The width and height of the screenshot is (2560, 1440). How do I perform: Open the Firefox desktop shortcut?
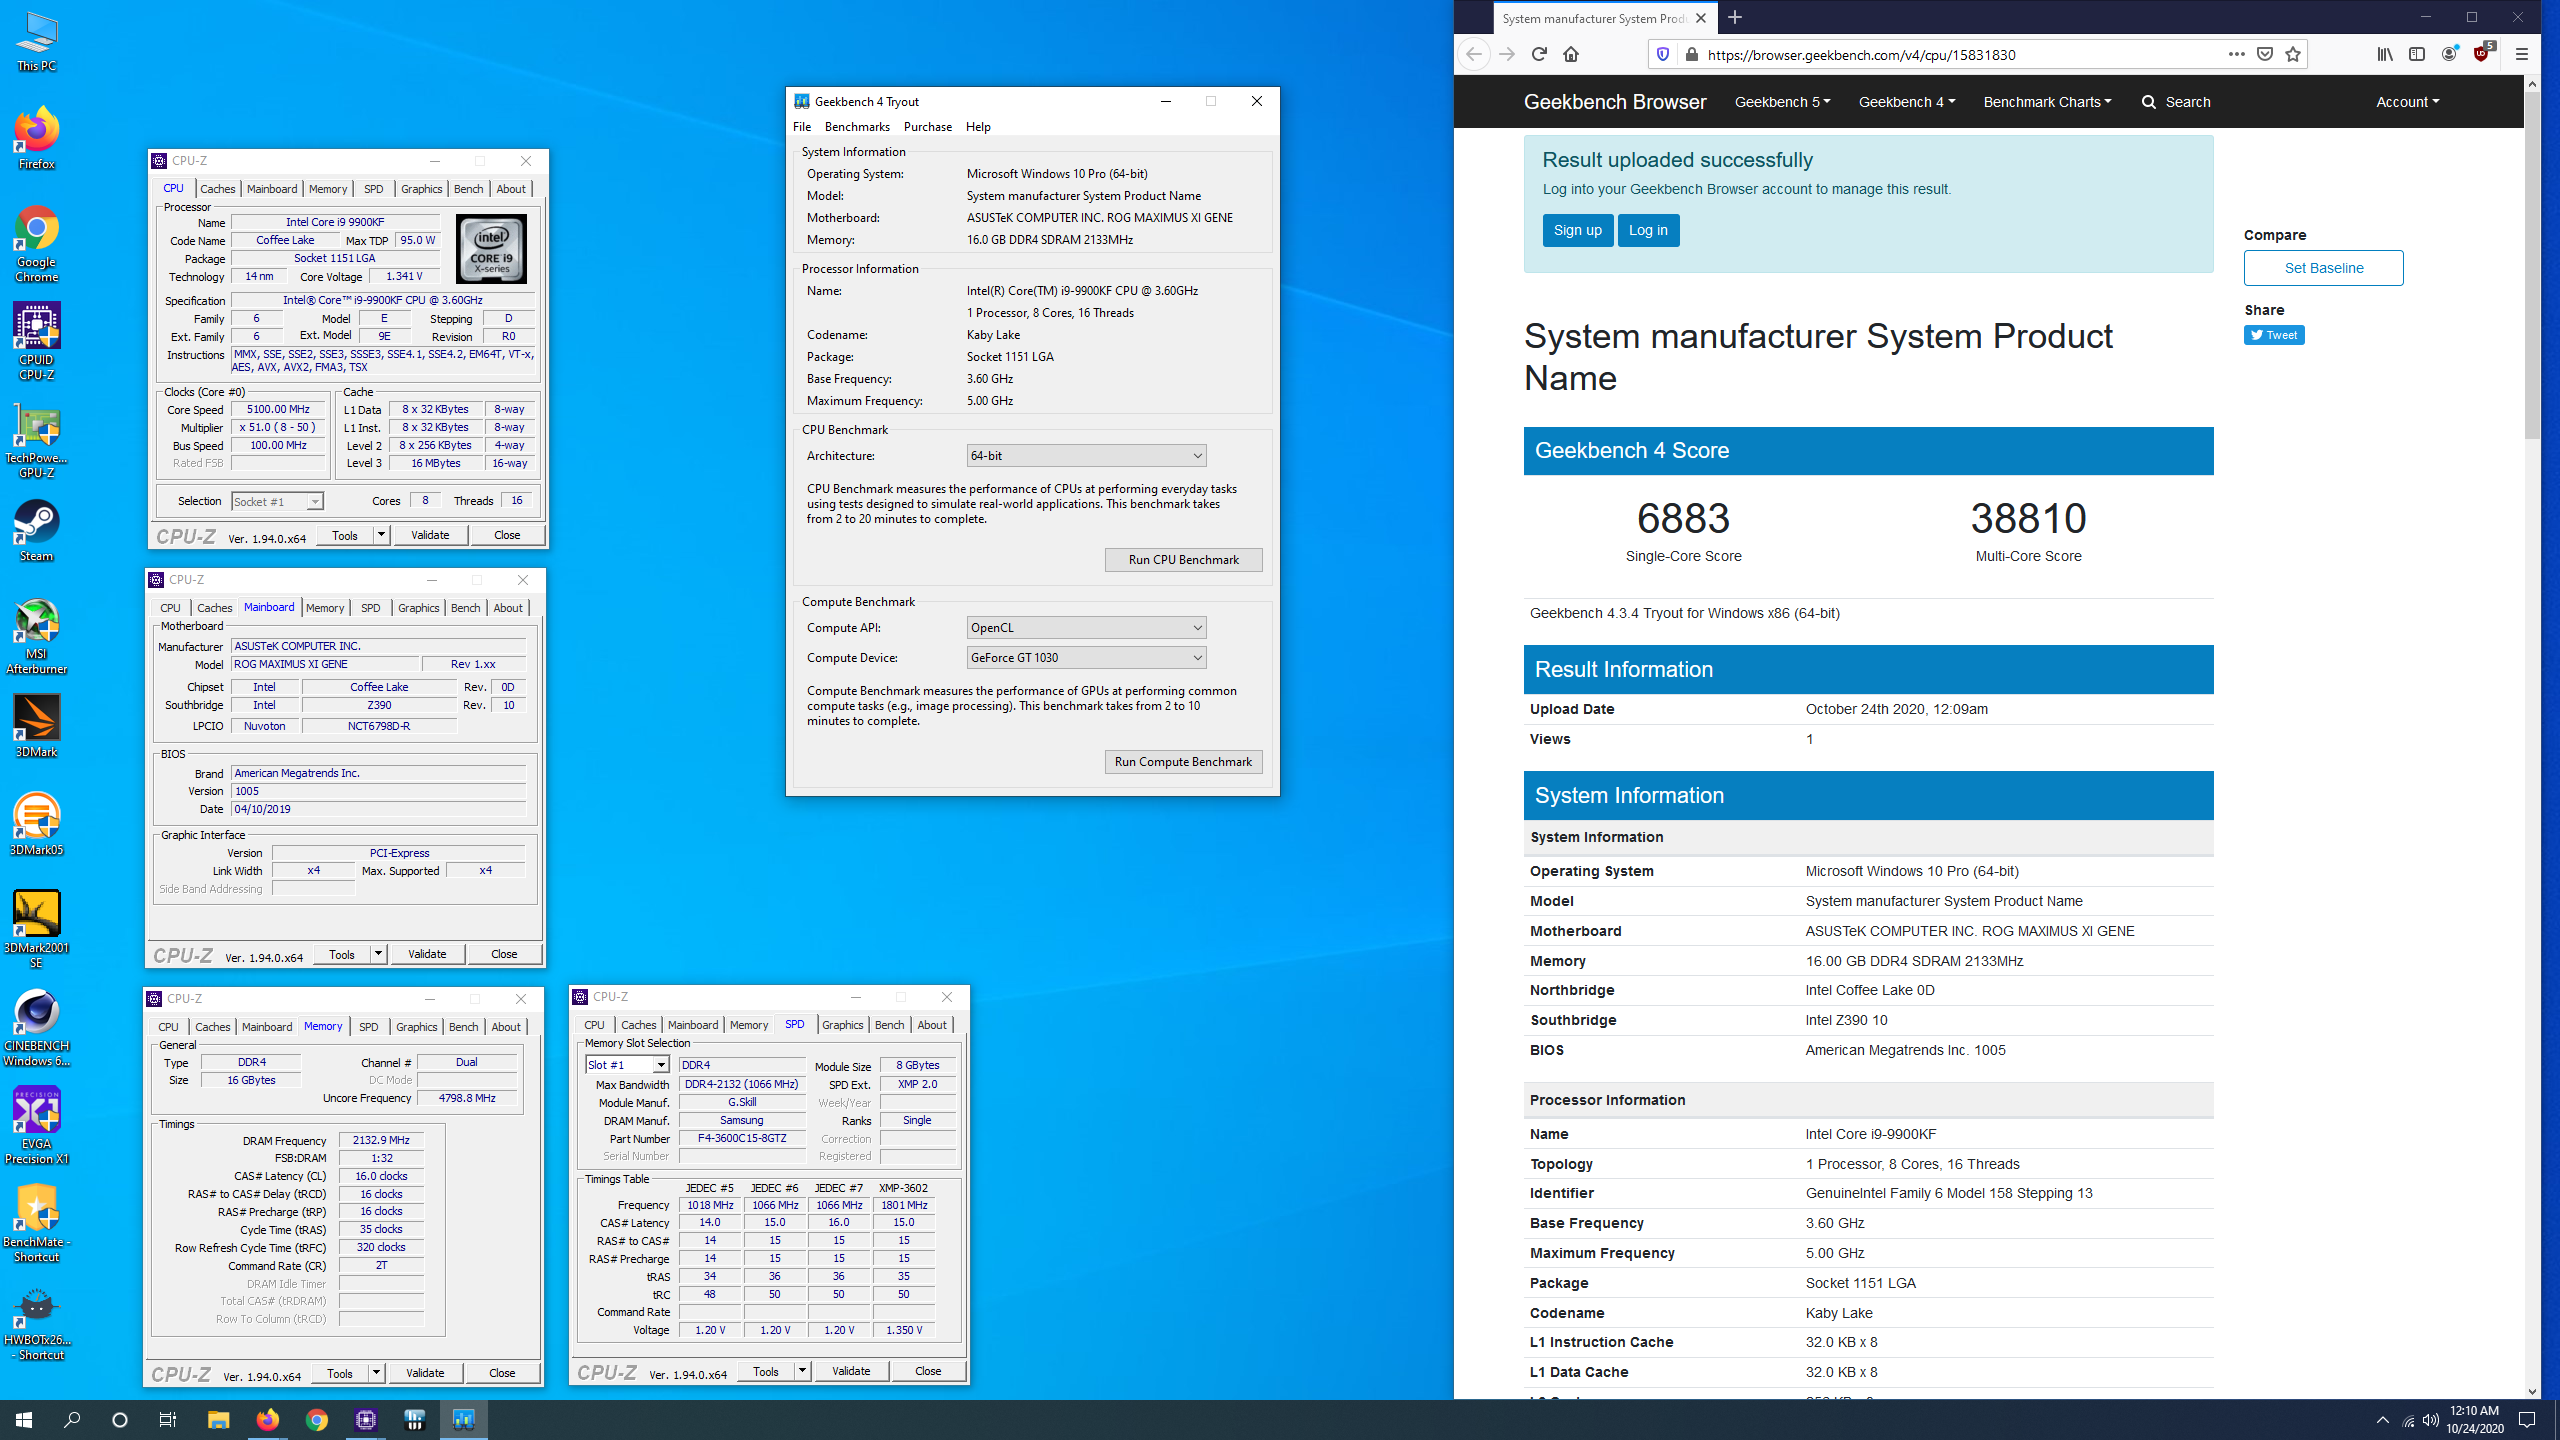[37, 138]
